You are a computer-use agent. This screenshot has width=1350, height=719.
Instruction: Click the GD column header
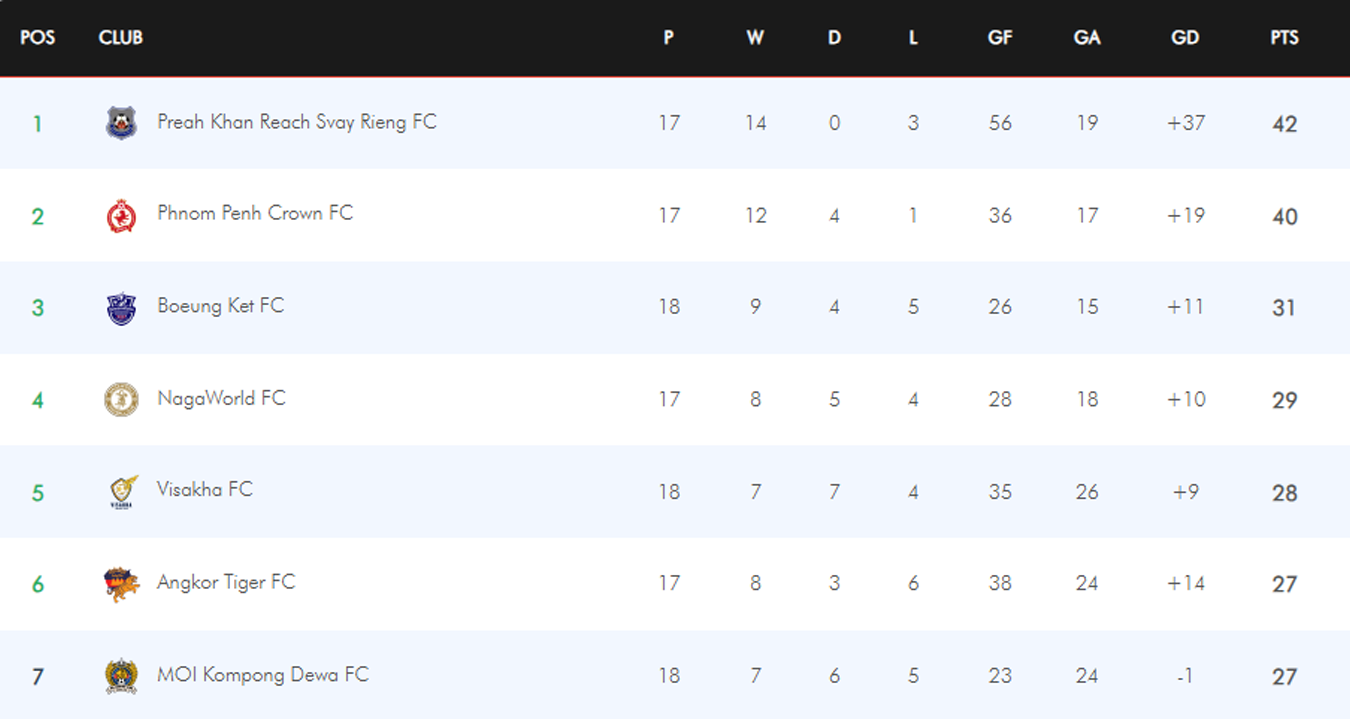pos(1185,38)
